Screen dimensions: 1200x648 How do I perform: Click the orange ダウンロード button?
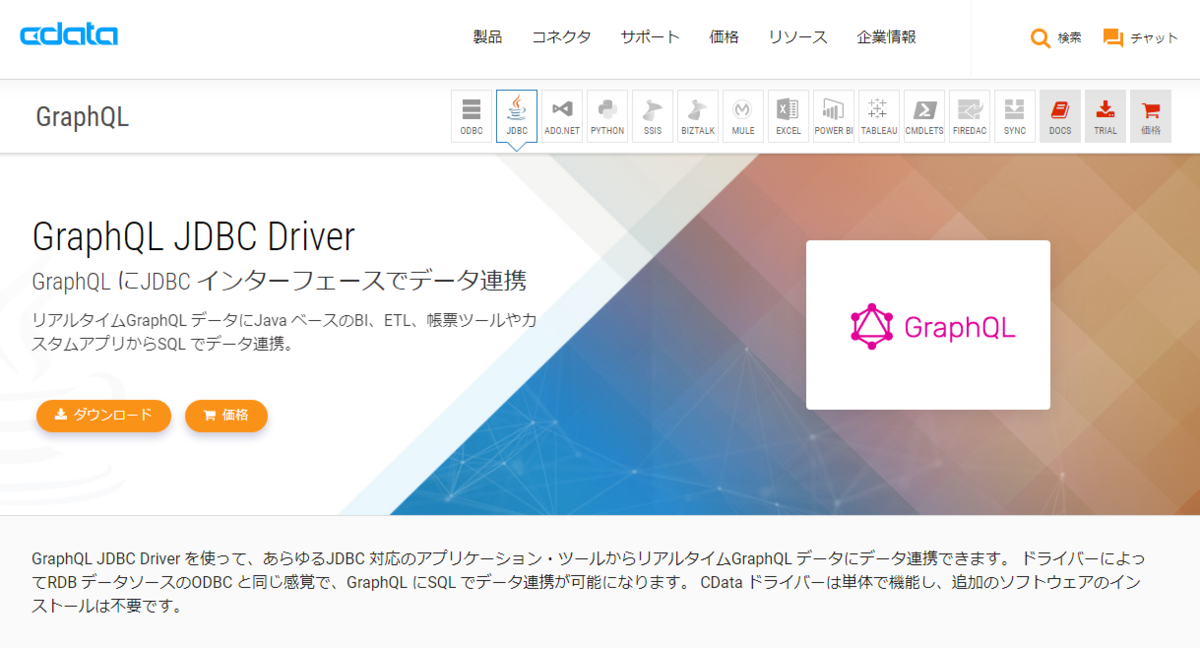tap(104, 415)
